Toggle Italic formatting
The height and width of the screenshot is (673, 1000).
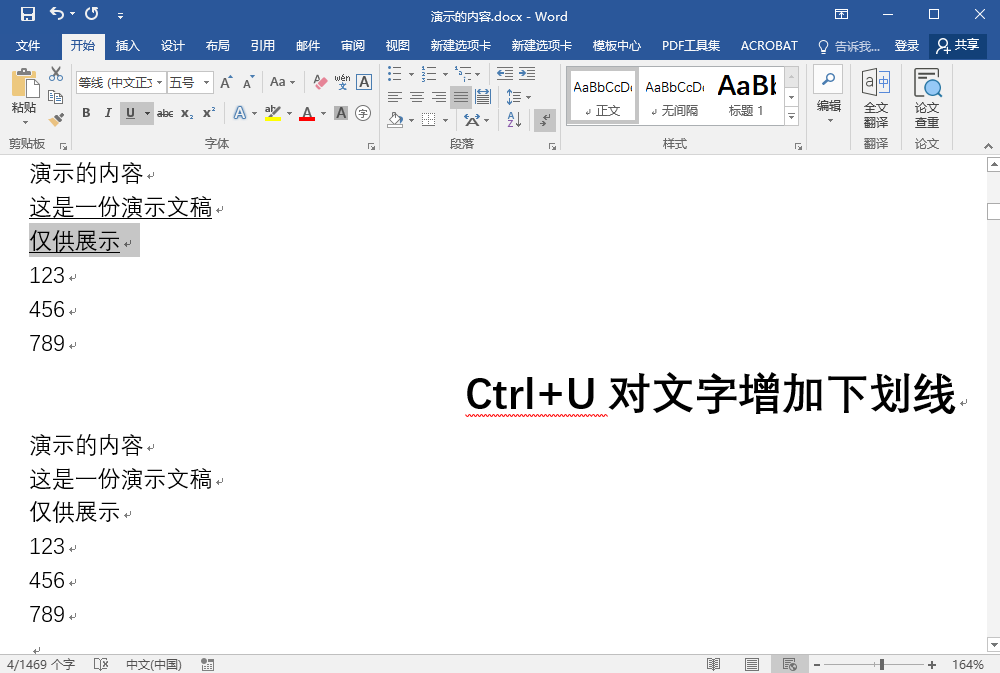[x=108, y=113]
